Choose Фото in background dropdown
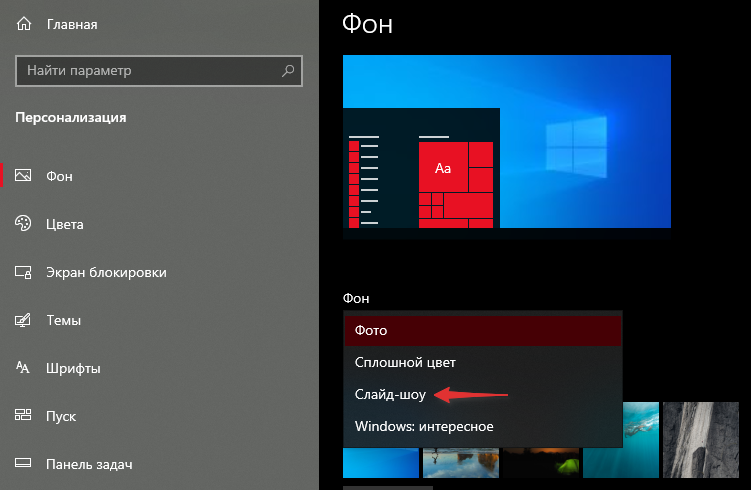 pyautogui.click(x=482, y=330)
